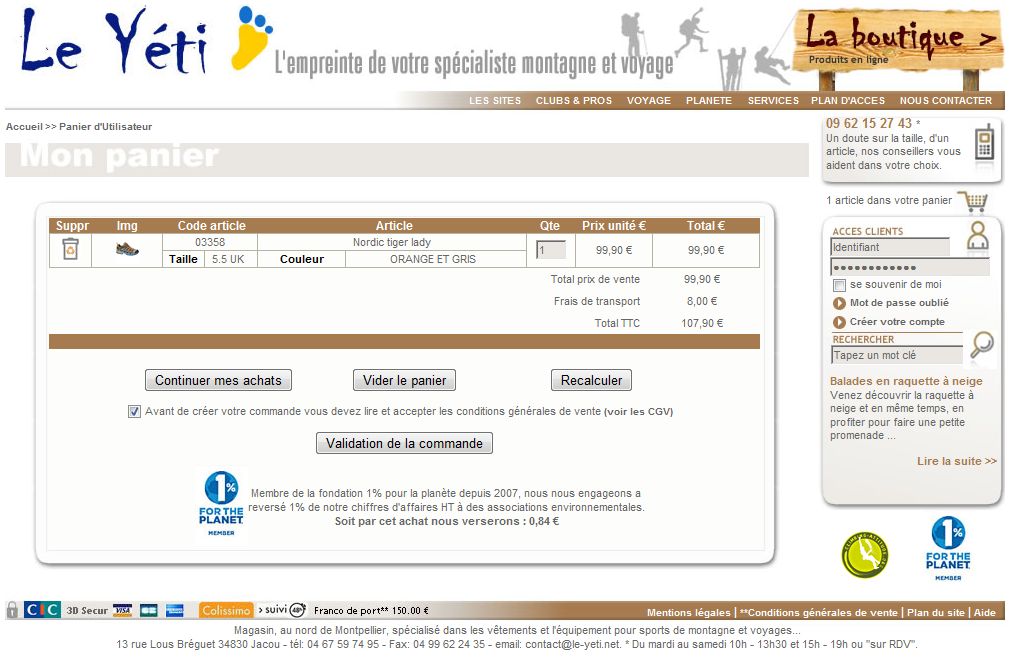
Task: Open LES SITES menu
Action: [x=495, y=101]
